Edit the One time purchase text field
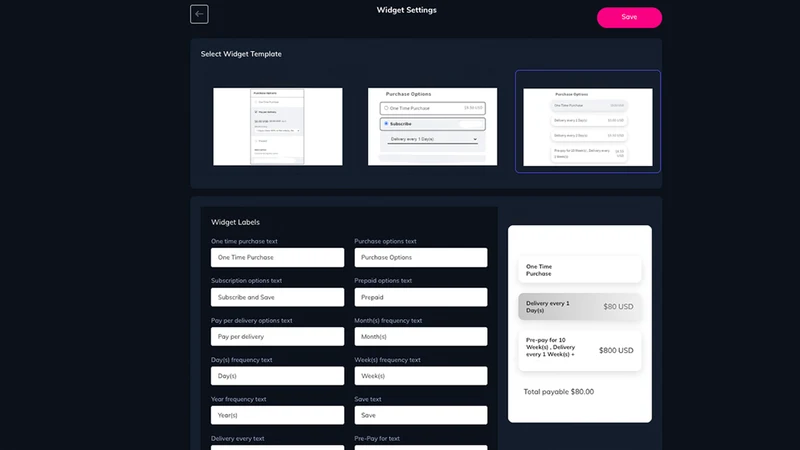 [277, 258]
